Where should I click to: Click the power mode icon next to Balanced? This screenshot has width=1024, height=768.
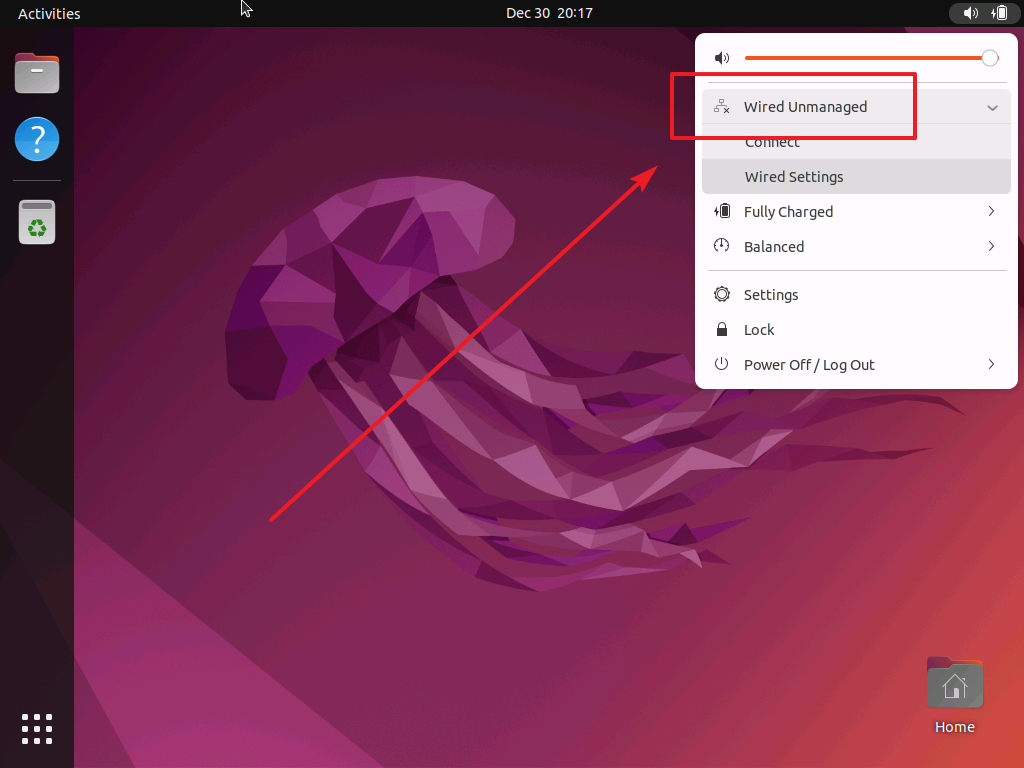[722, 246]
